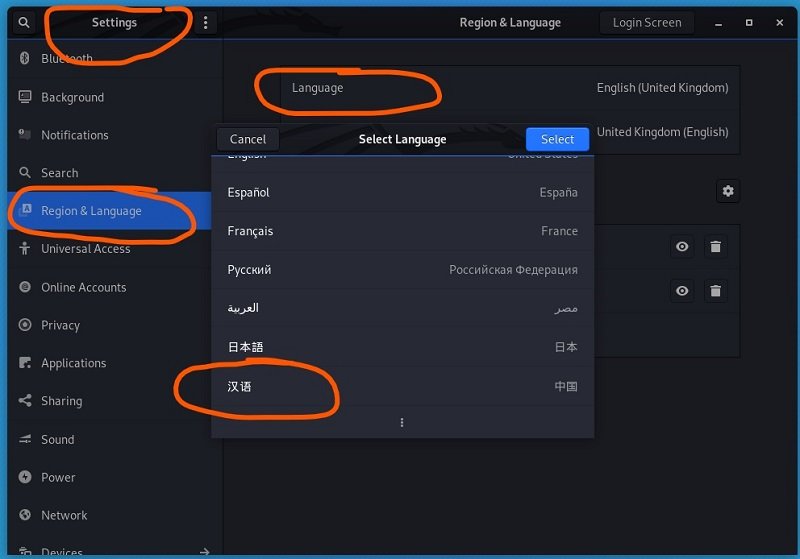The height and width of the screenshot is (559, 800).
Task: Open the input sources gear options
Action: [727, 191]
